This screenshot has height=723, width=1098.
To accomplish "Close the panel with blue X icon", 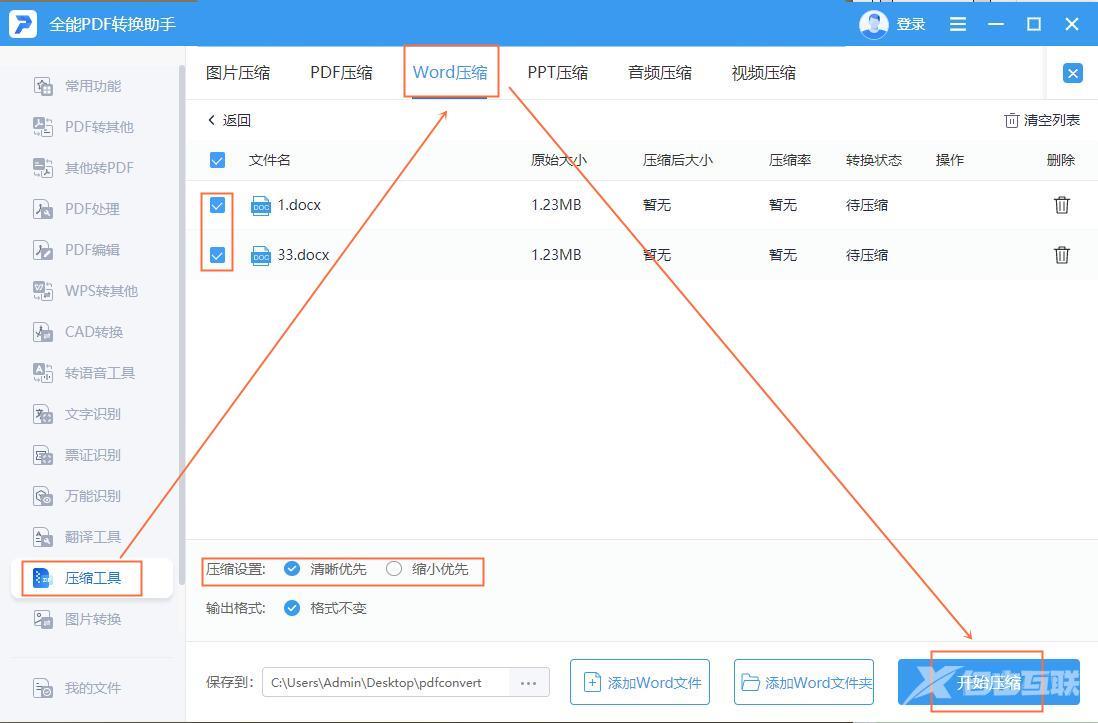I will point(1072,73).
